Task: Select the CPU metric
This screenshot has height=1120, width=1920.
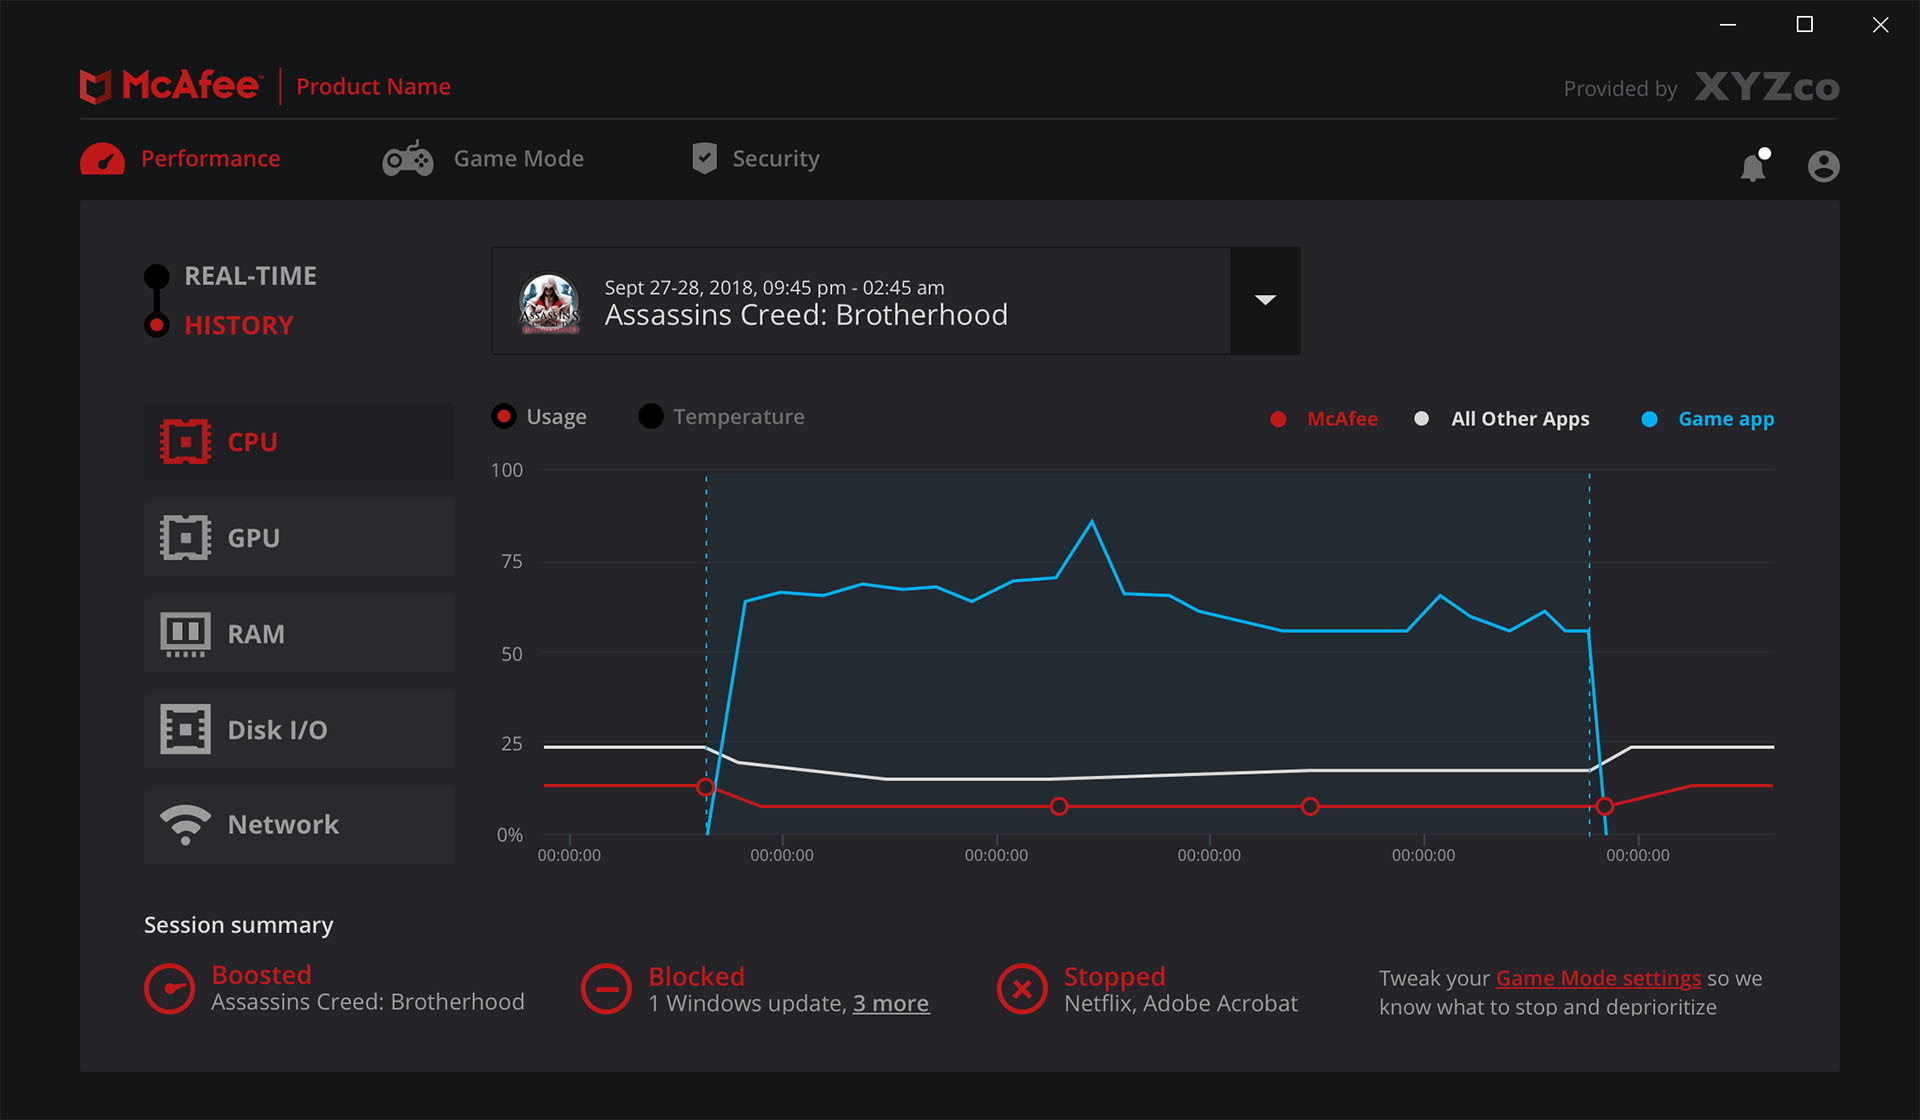Action: click(299, 441)
